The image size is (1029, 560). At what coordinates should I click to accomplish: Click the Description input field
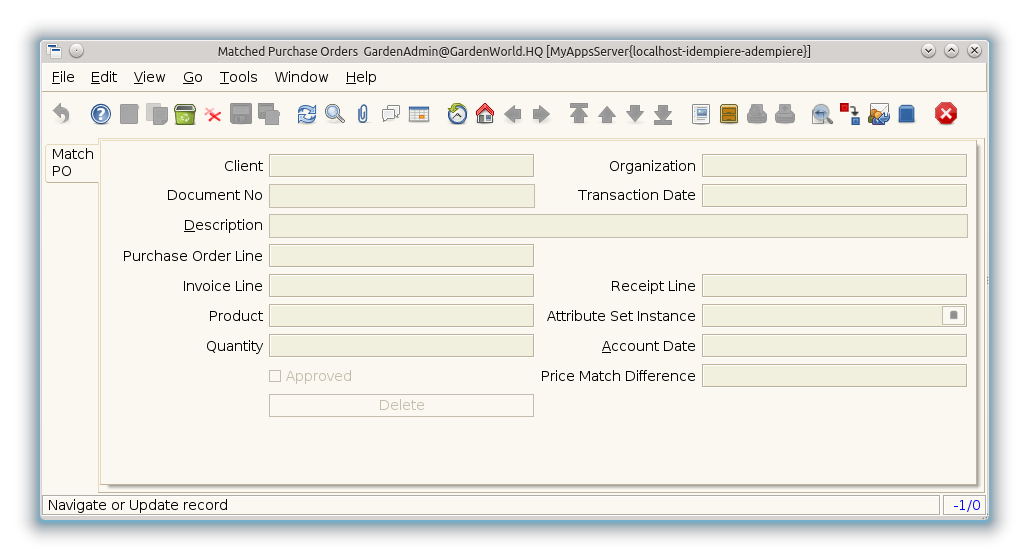pyautogui.click(x=618, y=226)
